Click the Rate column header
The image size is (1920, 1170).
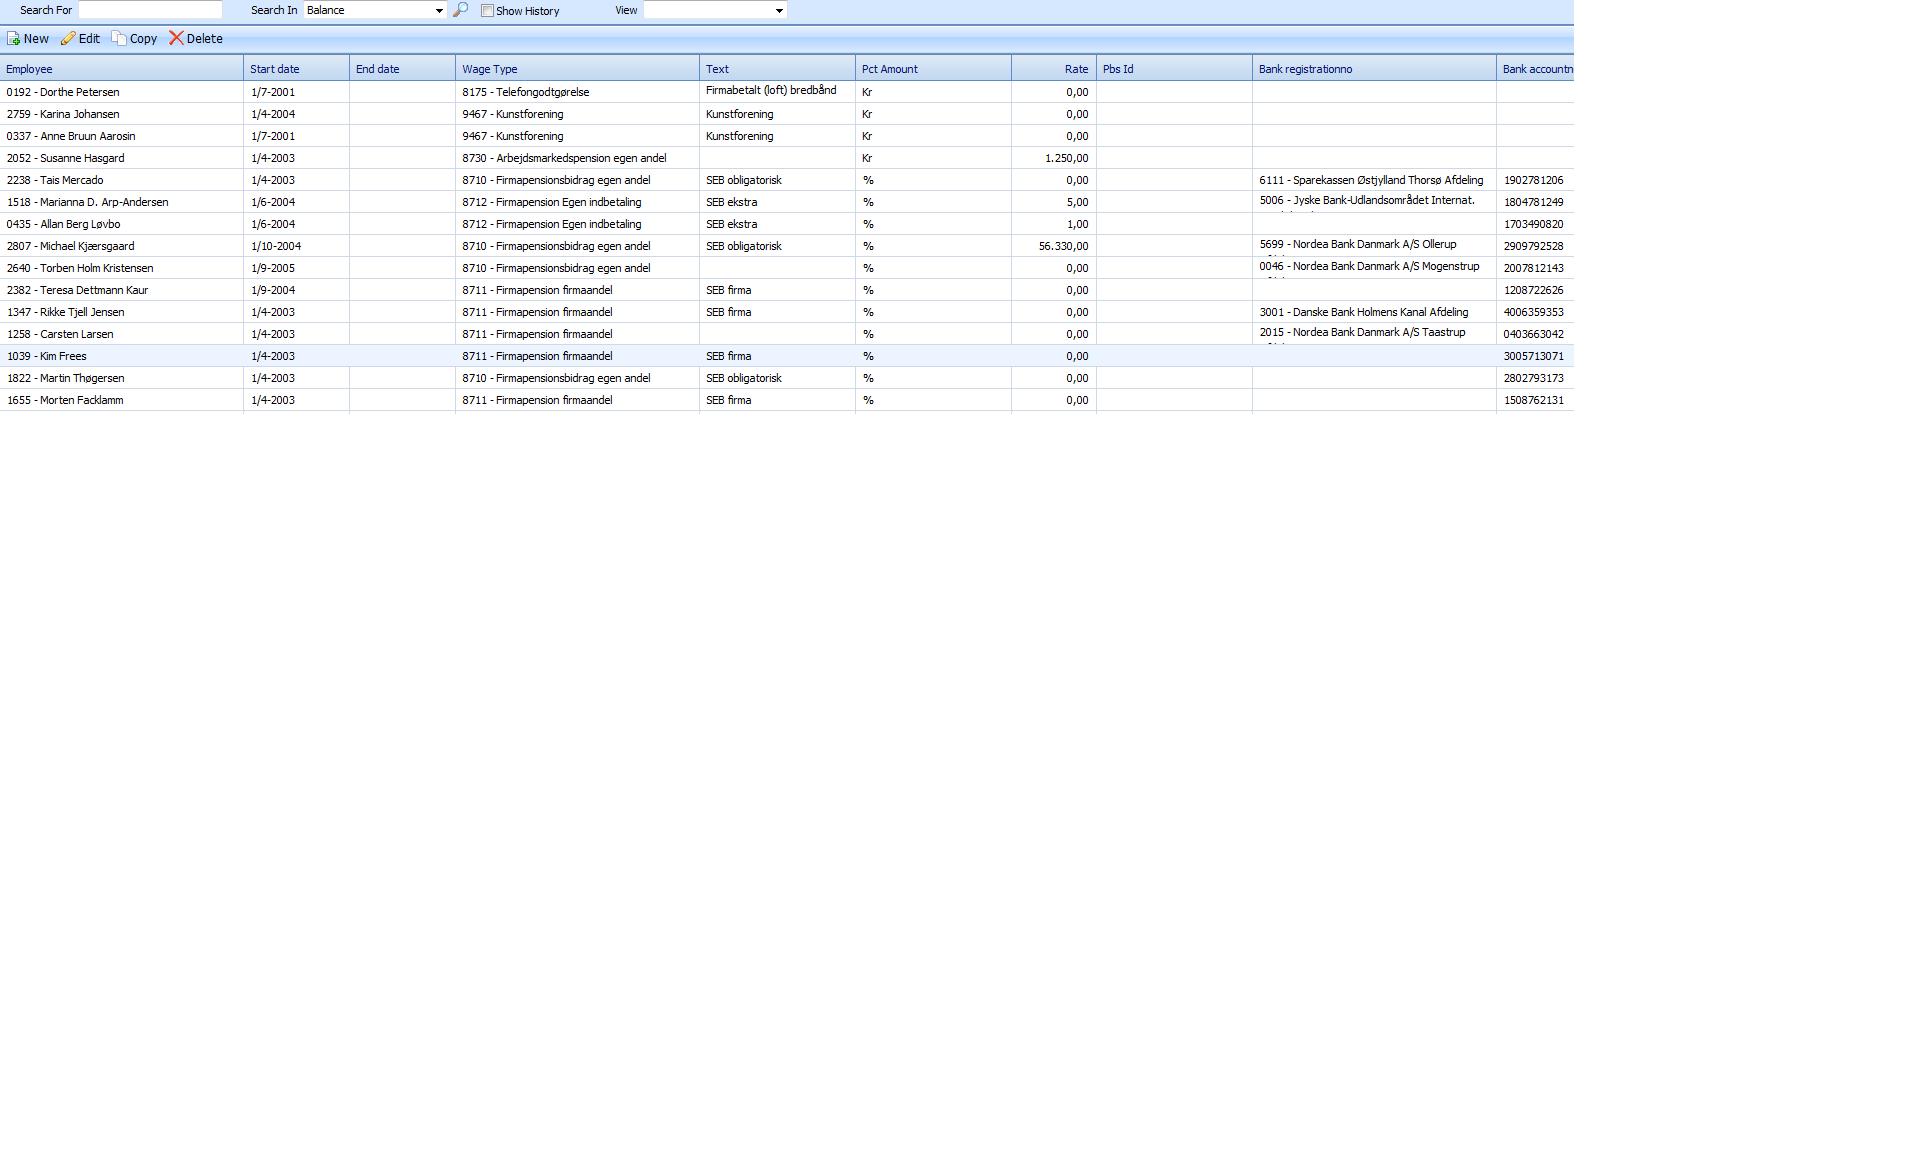pyautogui.click(x=1076, y=69)
